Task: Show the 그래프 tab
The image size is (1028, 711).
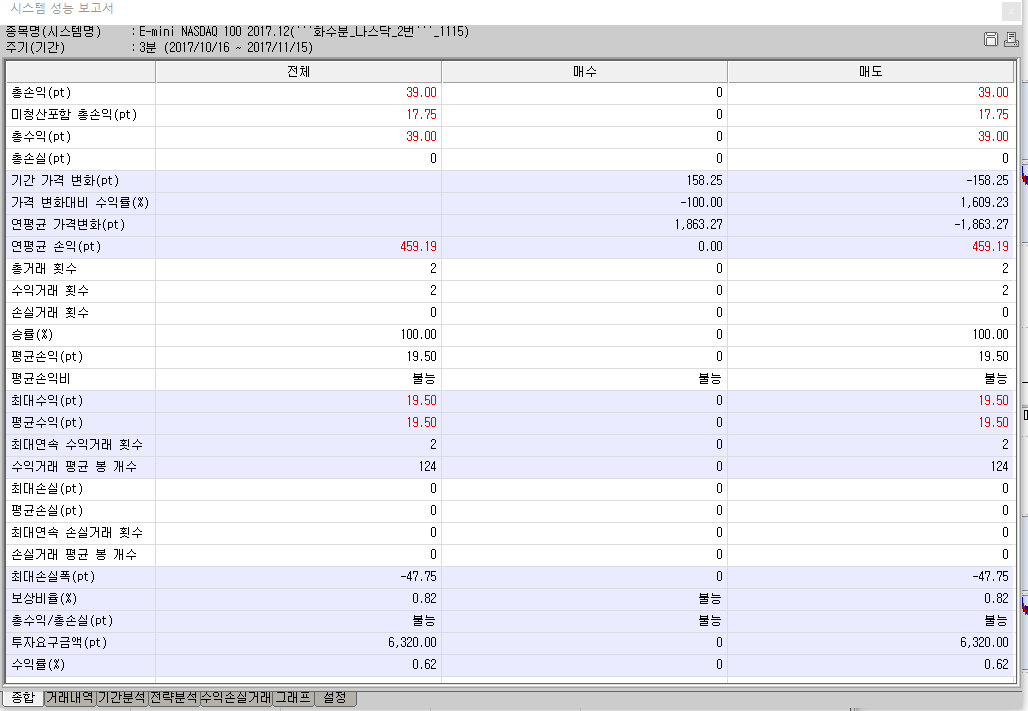Action: pos(293,697)
